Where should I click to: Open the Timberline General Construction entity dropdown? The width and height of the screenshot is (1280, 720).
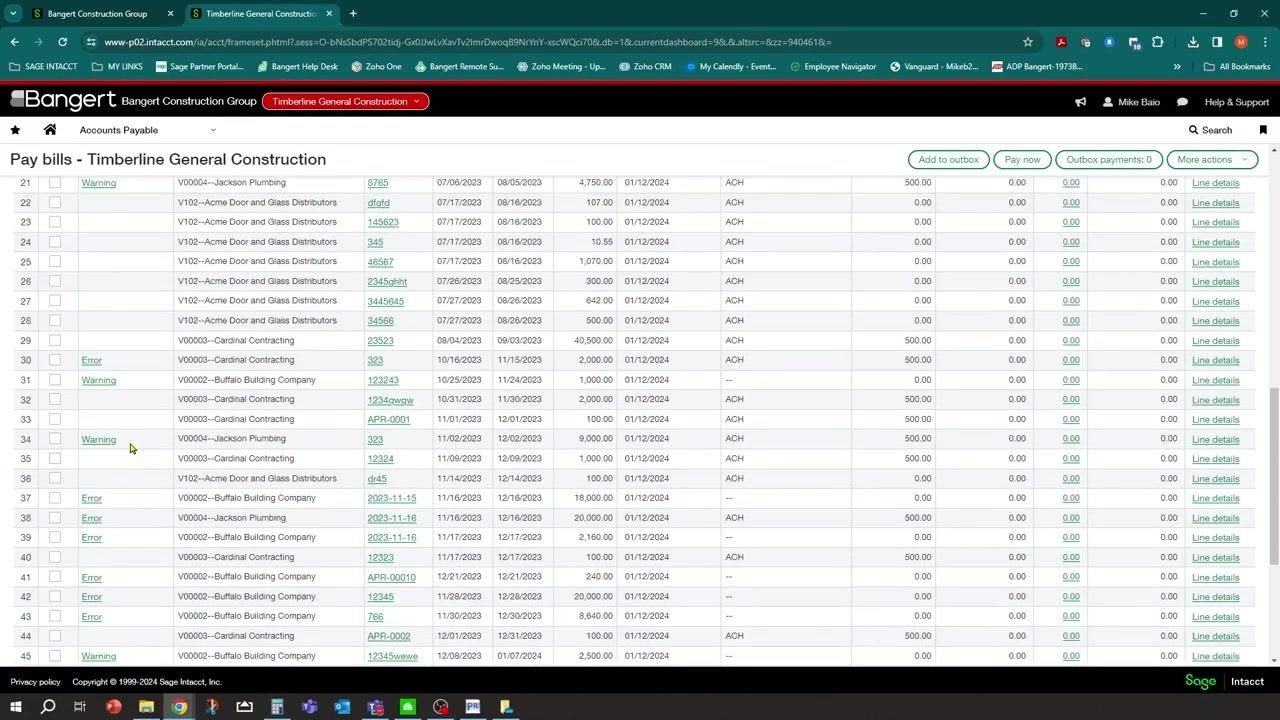click(345, 101)
